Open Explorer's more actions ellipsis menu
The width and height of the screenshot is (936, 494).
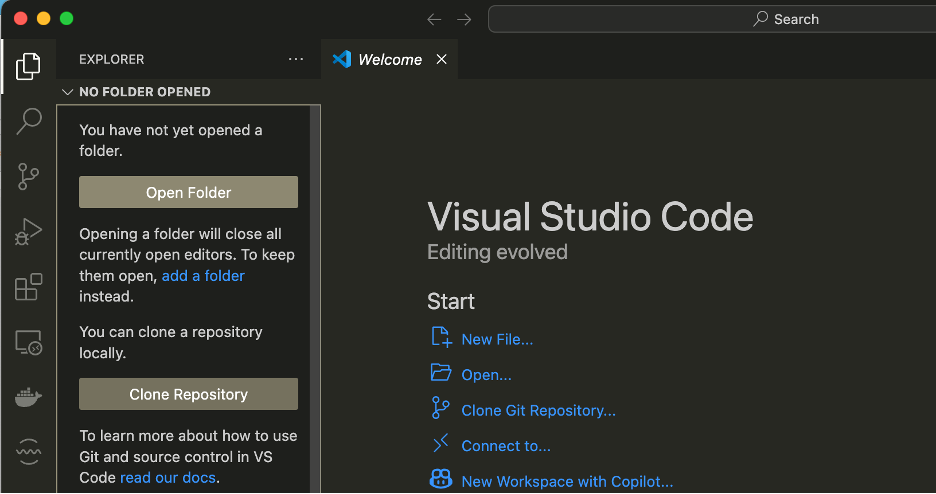(296, 59)
